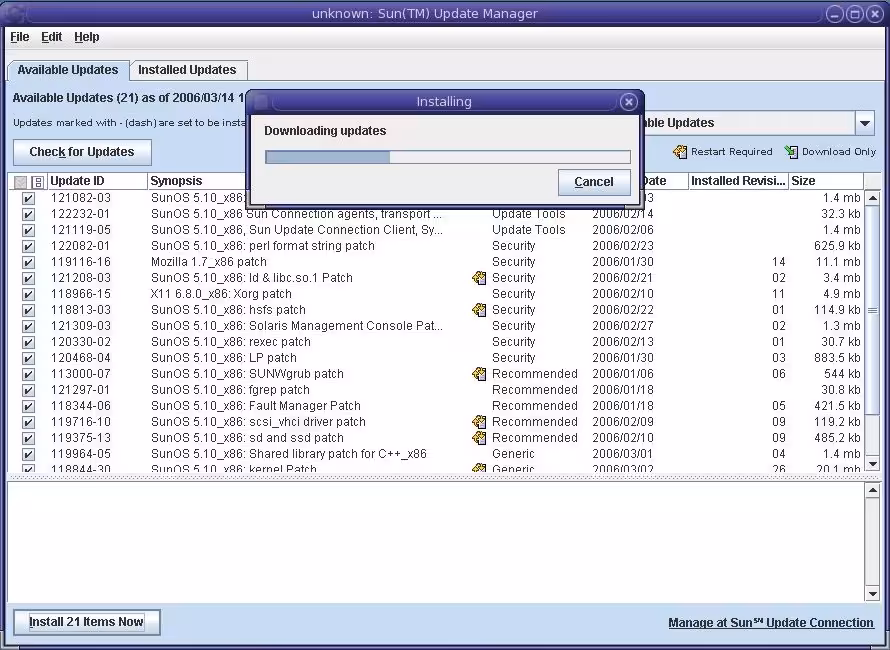Click the details pane scroll-up arrow
The width and height of the screenshot is (890, 650).
coord(872,490)
